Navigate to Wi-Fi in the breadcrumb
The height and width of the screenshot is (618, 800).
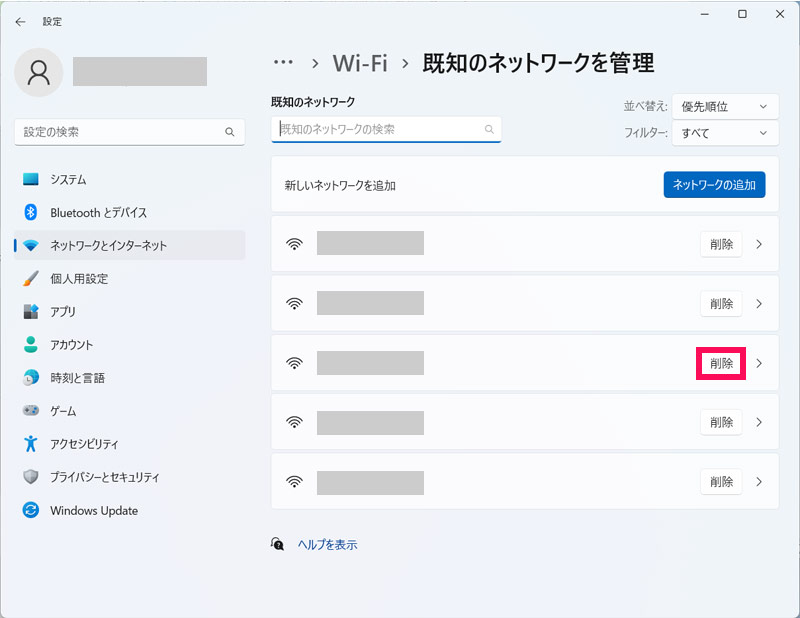(360, 63)
